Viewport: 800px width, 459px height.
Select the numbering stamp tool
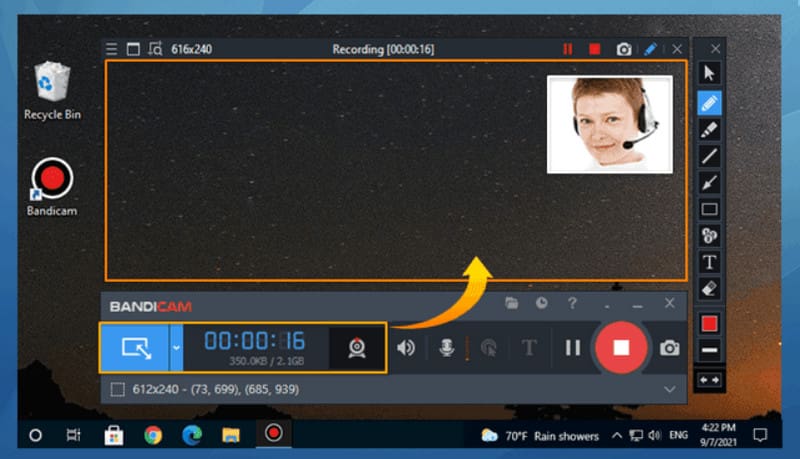(x=709, y=236)
